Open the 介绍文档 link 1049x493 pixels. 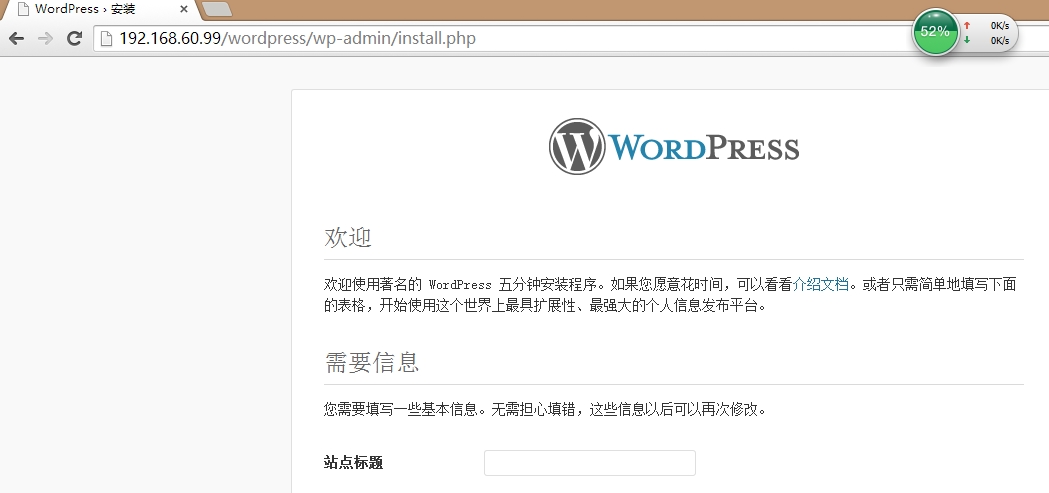click(x=820, y=284)
